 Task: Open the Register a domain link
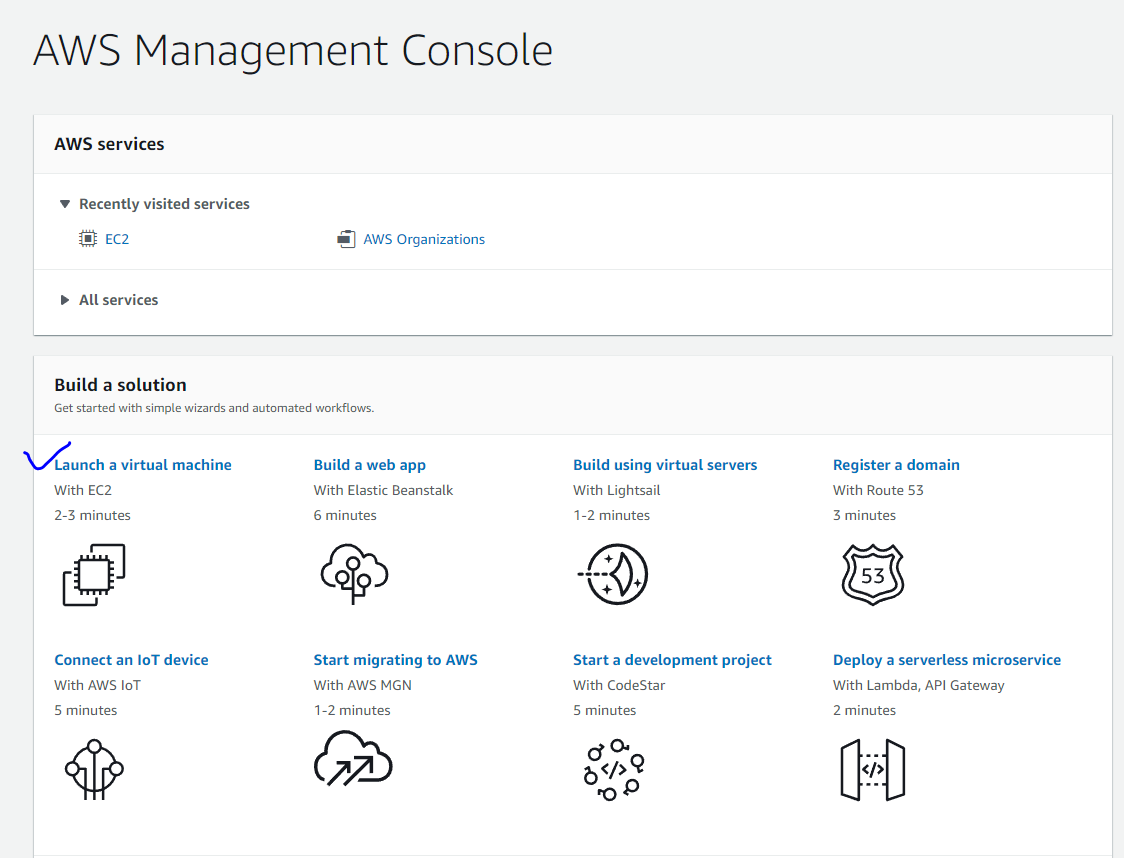pyautogui.click(x=896, y=464)
